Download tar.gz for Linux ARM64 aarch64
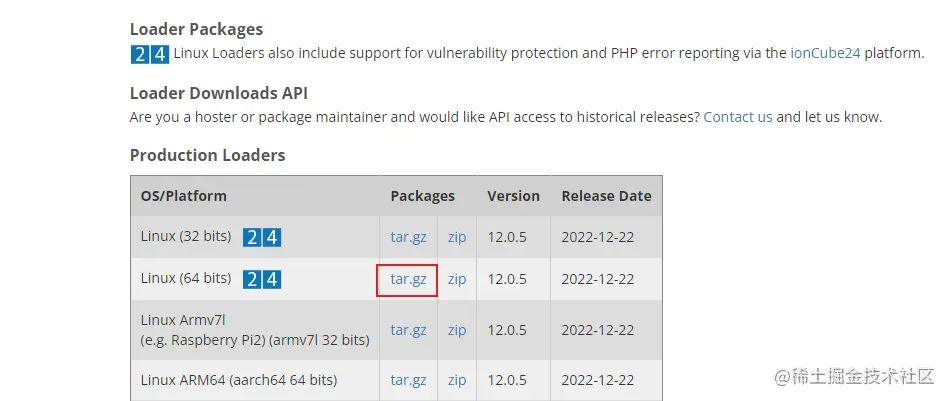This screenshot has height=401, width=949. coord(408,381)
